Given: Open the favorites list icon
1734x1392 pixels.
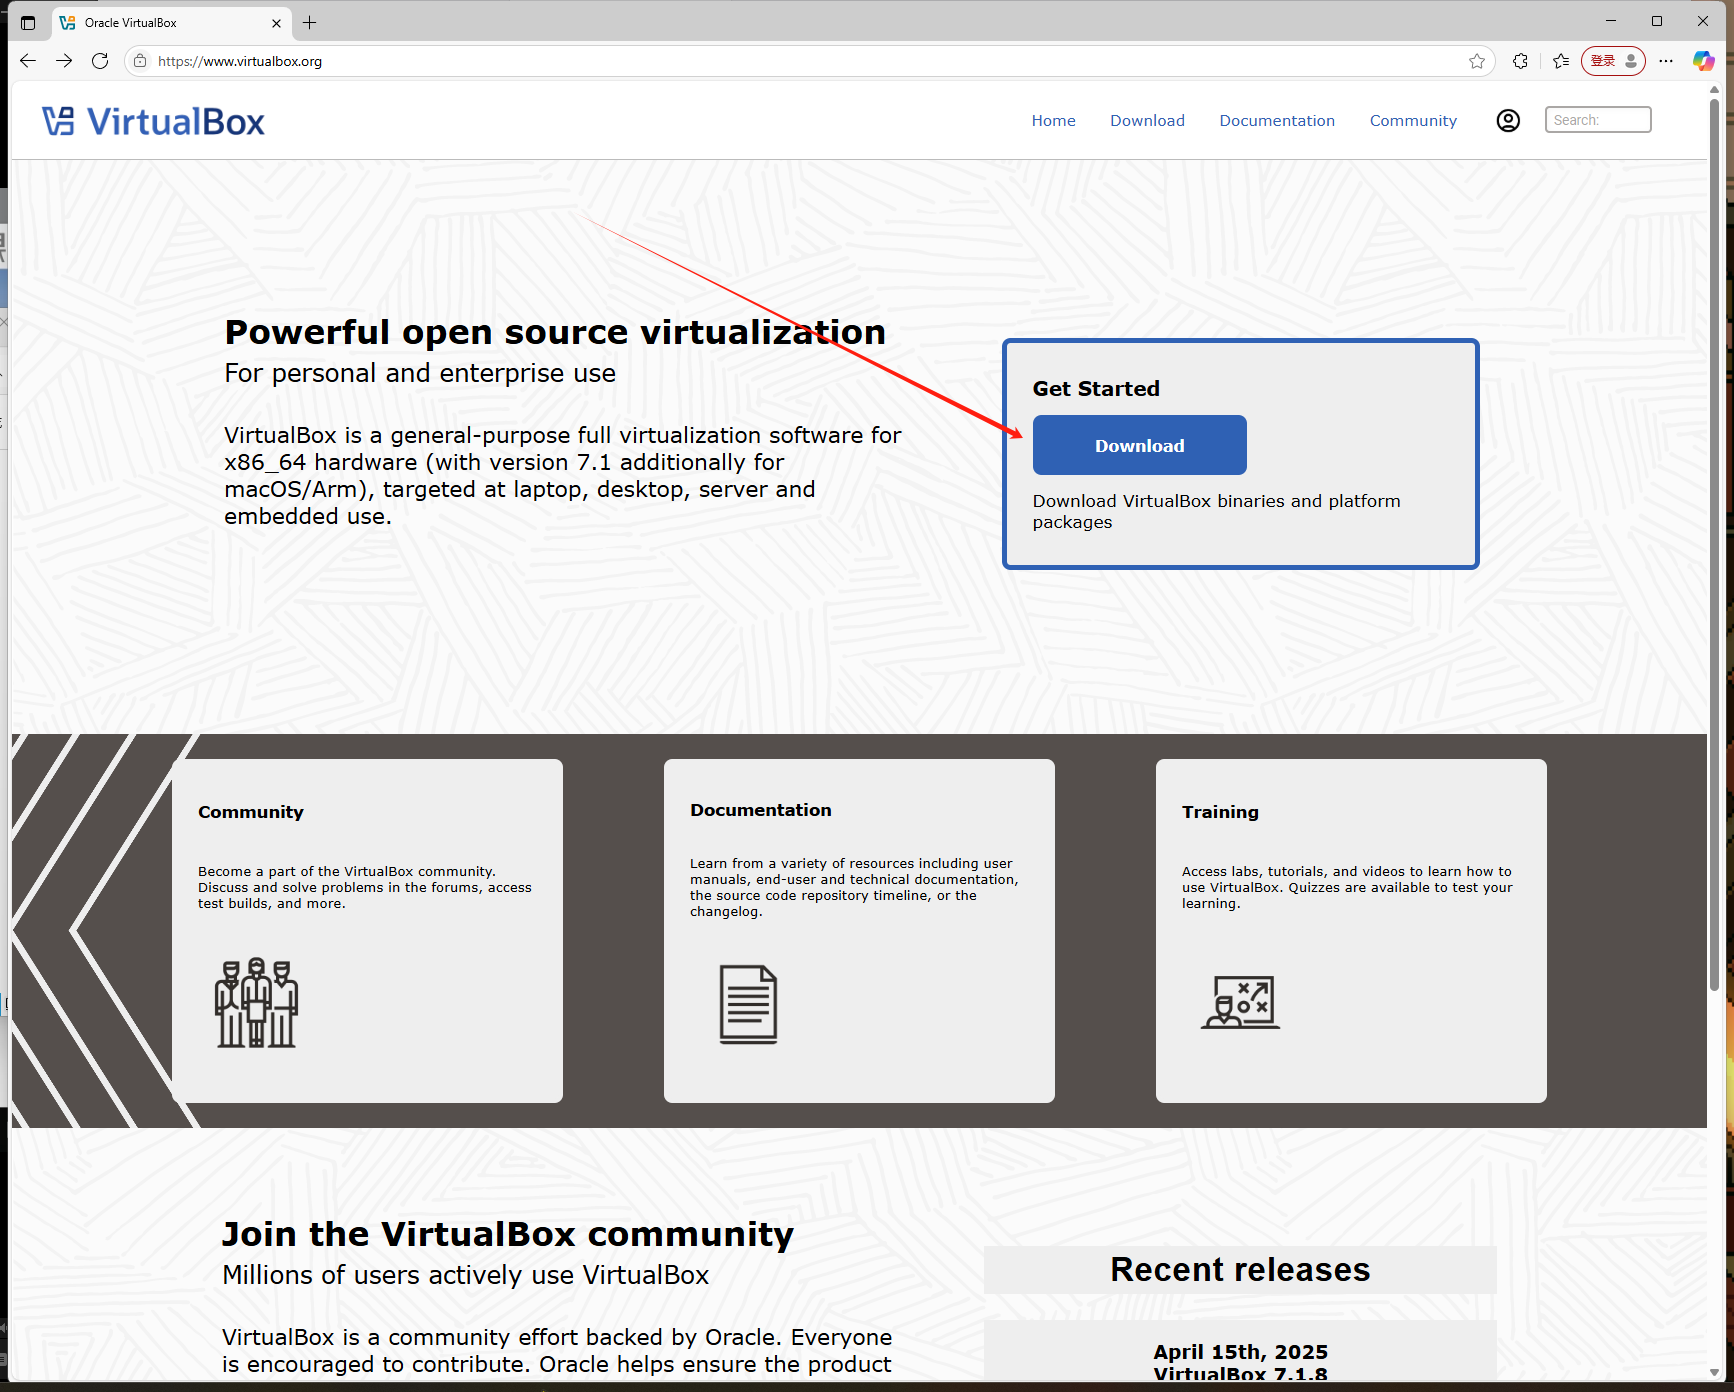Looking at the screenshot, I should tap(1561, 61).
